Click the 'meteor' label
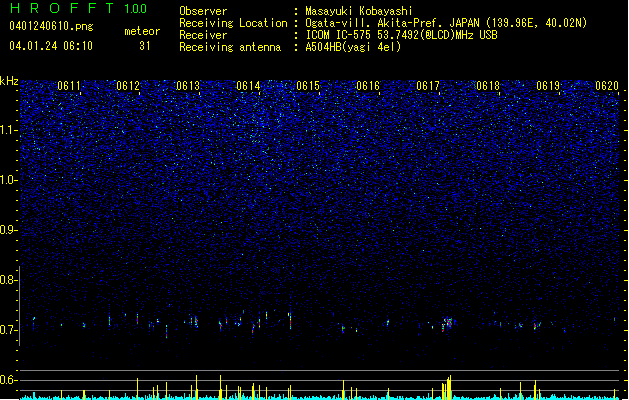The image size is (629, 400). [x=142, y=31]
